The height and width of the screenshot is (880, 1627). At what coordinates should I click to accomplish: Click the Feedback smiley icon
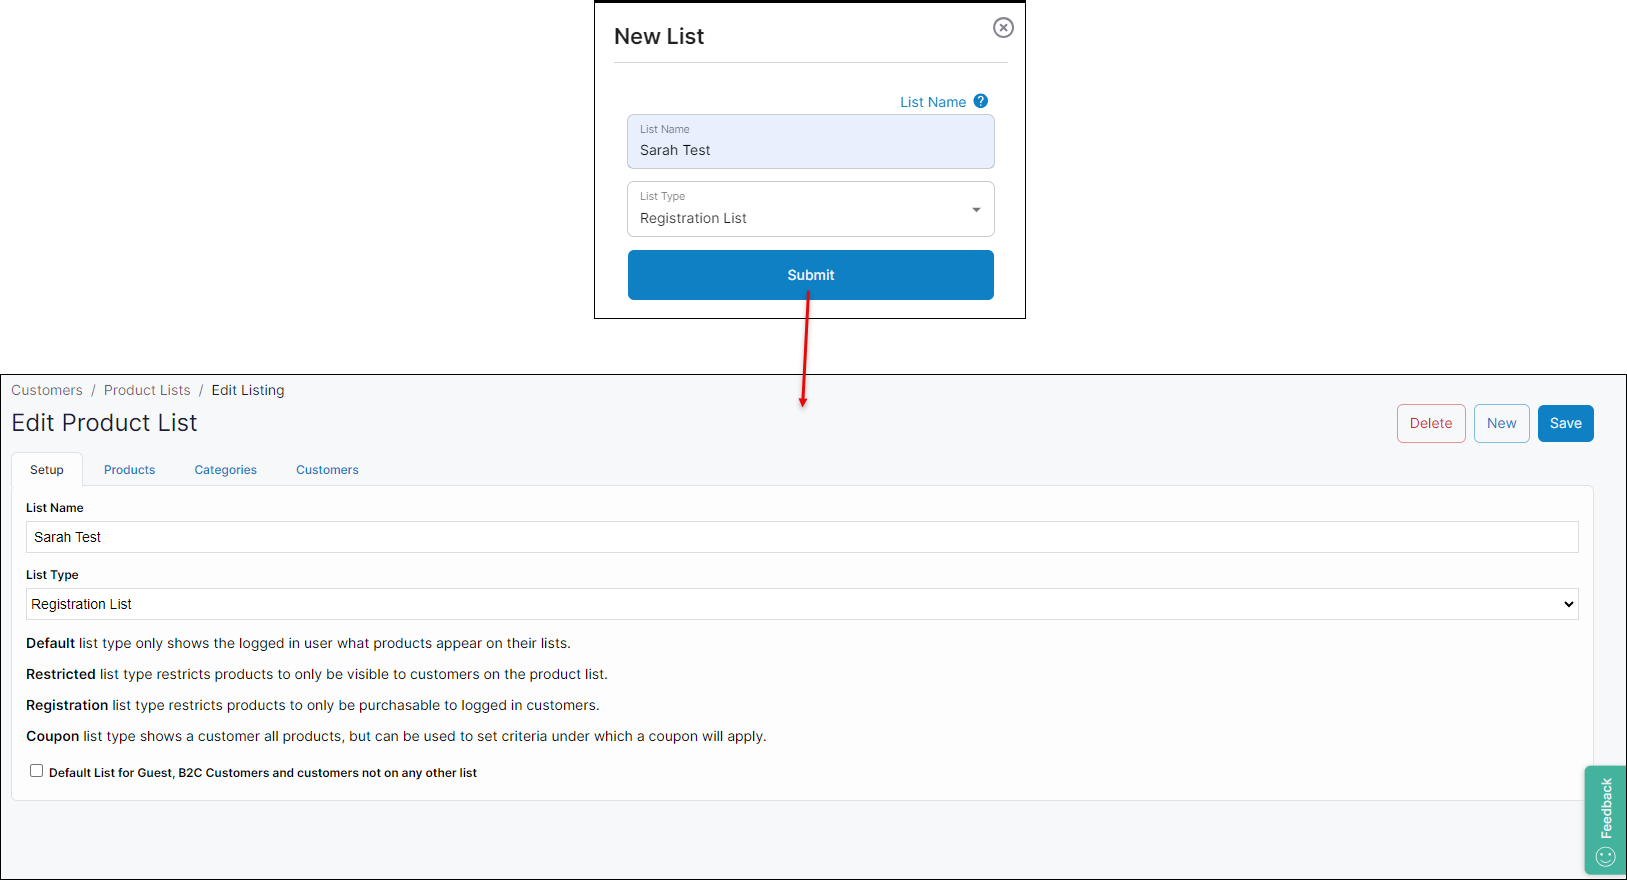click(1606, 856)
